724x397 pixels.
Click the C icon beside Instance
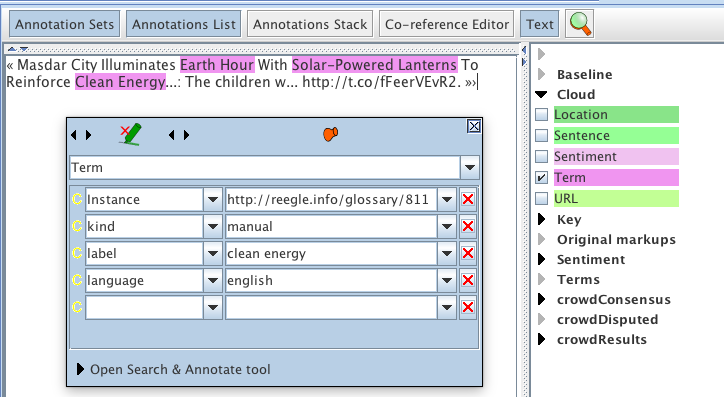tap(77, 199)
